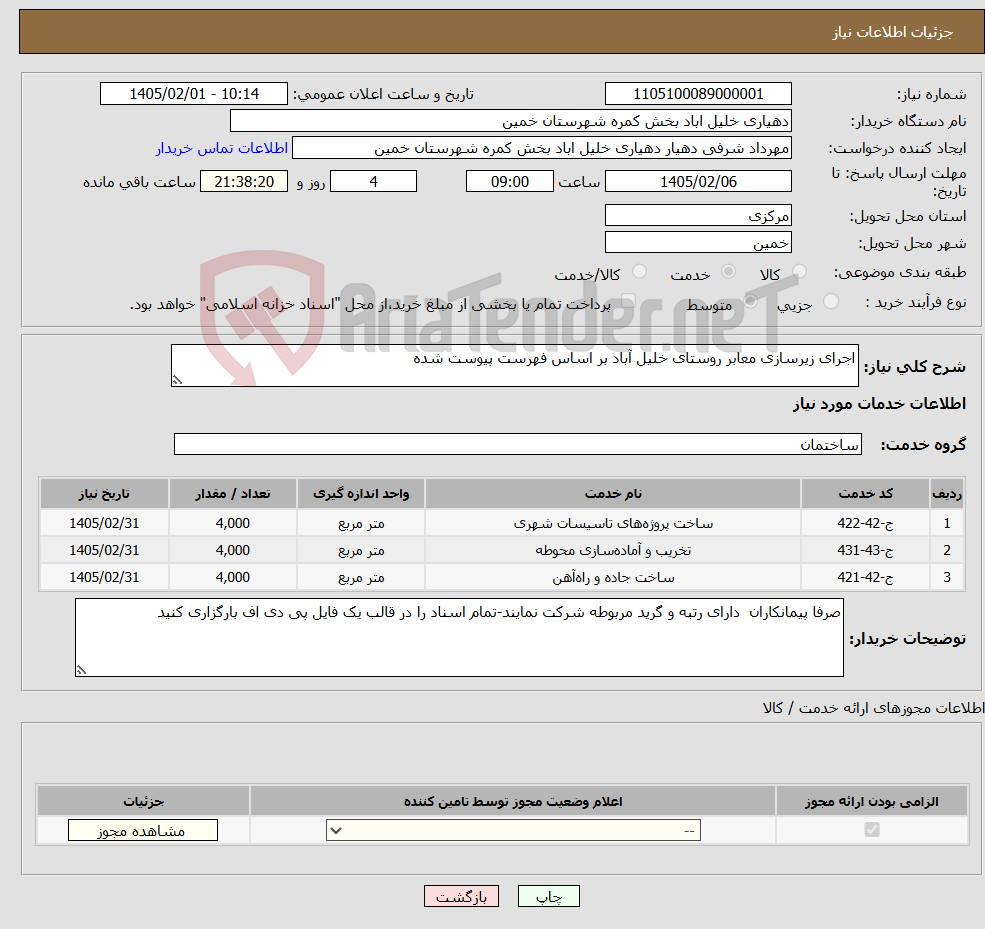Click ساخت پروژه‌های تاسیسات شهری service name
Screen dimensions: 985x929
click(613, 523)
